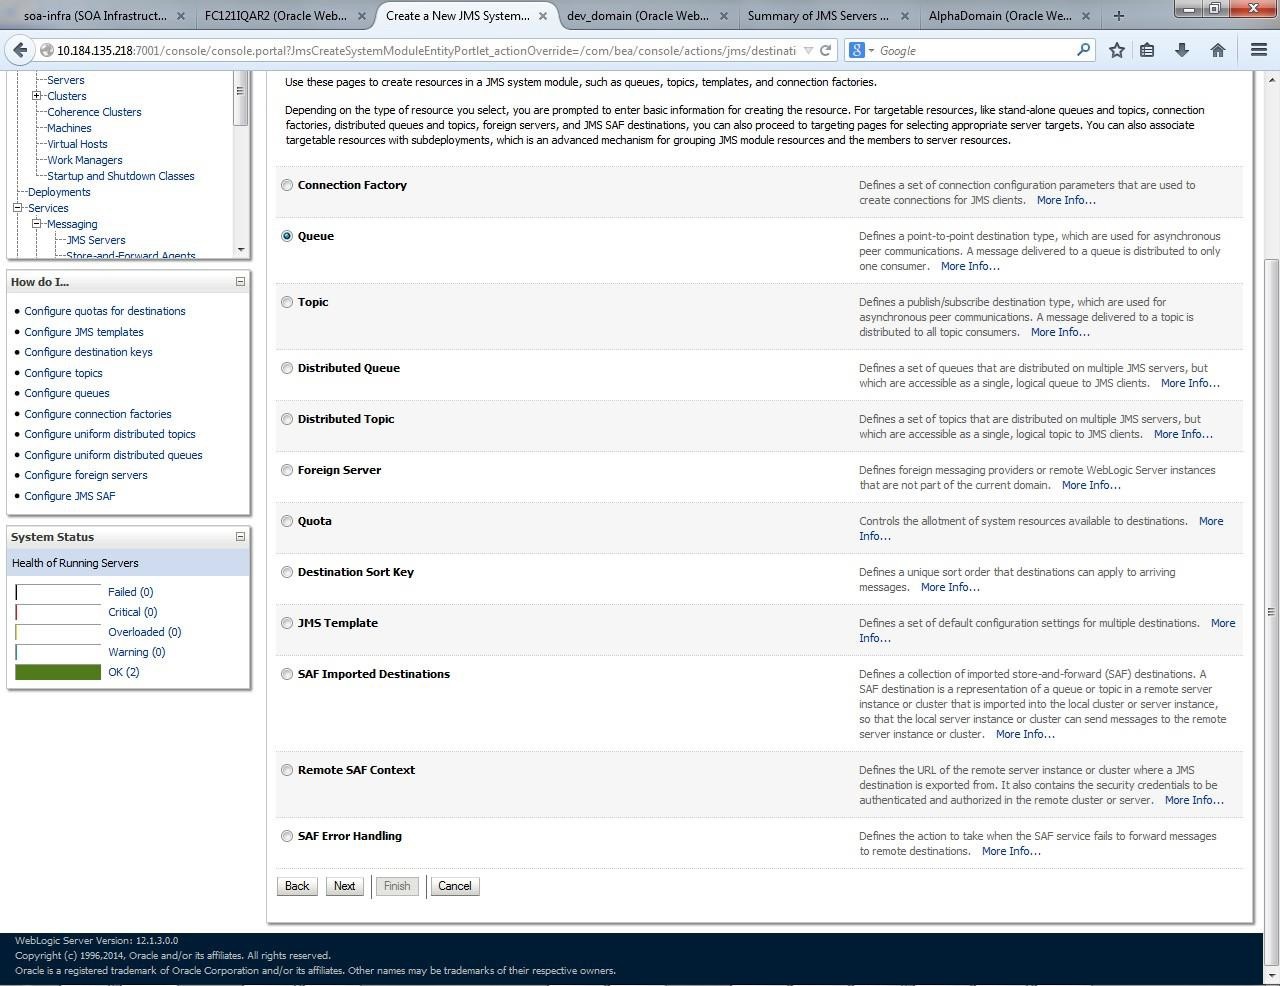Open JMS Servers in the domain tree

click(x=96, y=240)
